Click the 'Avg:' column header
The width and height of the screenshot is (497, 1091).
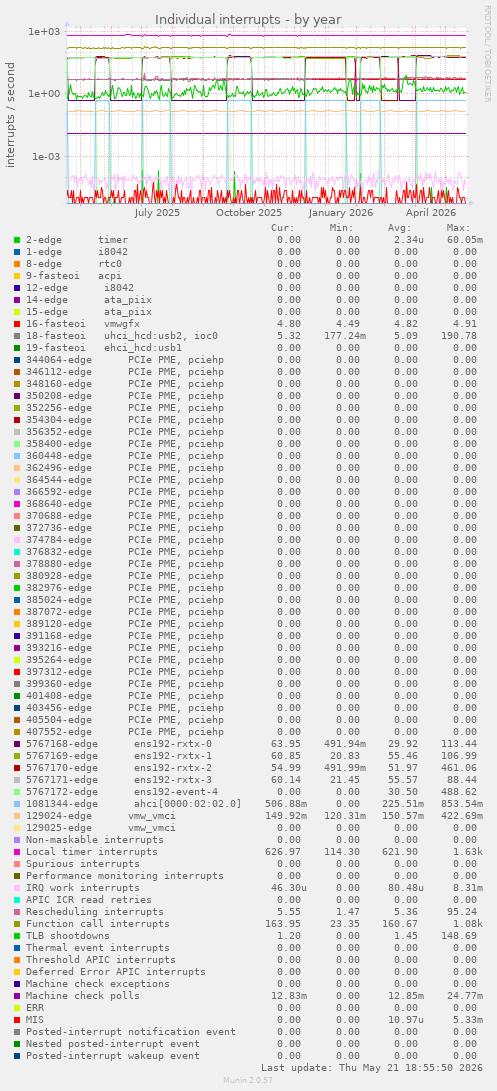(400, 228)
